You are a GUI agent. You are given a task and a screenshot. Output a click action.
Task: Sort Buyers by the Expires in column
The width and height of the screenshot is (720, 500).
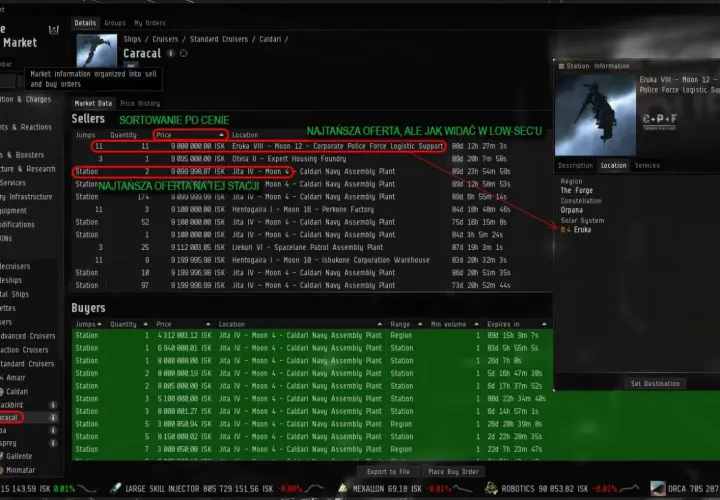pos(517,324)
